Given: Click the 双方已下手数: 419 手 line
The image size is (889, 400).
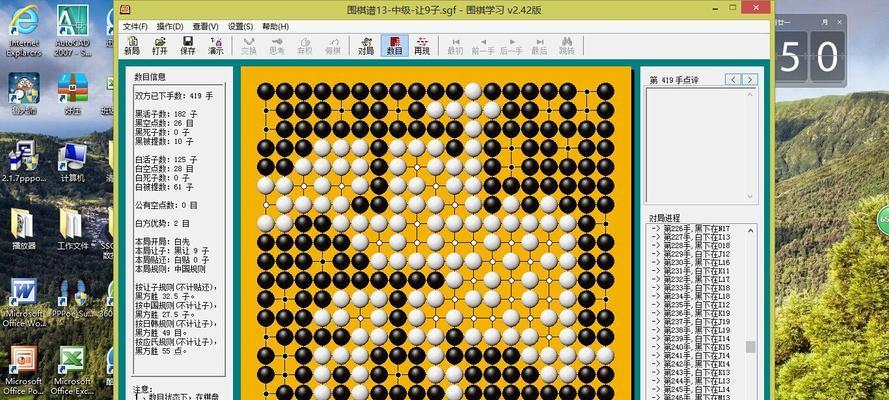Looking at the screenshot, I should 173,96.
